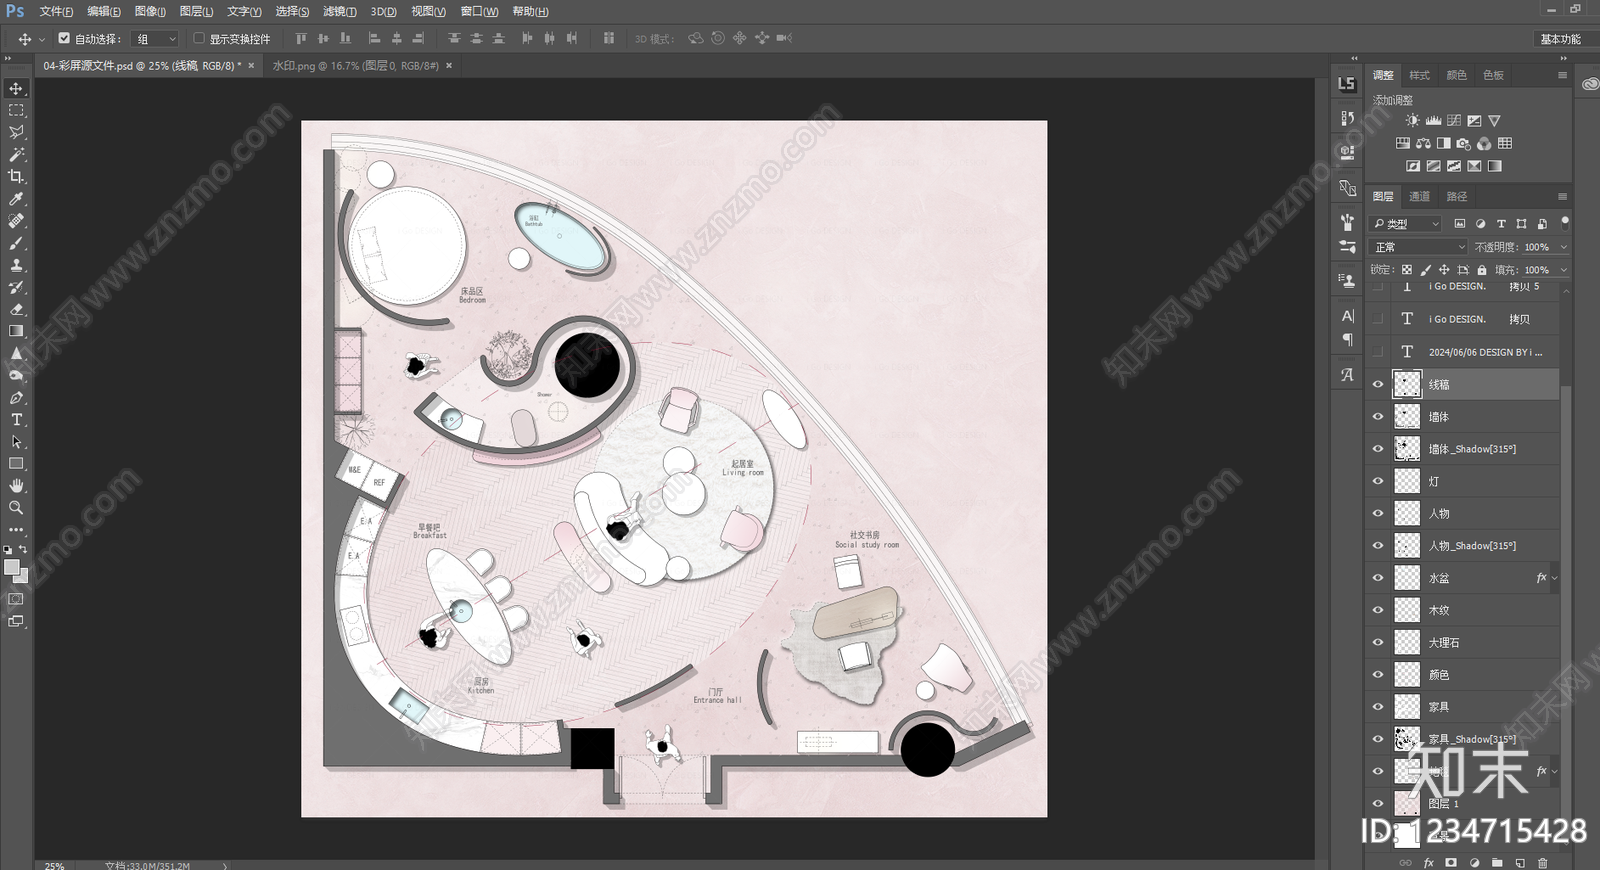The image size is (1600, 870).
Task: Select the Hand tool
Action: tap(16, 486)
